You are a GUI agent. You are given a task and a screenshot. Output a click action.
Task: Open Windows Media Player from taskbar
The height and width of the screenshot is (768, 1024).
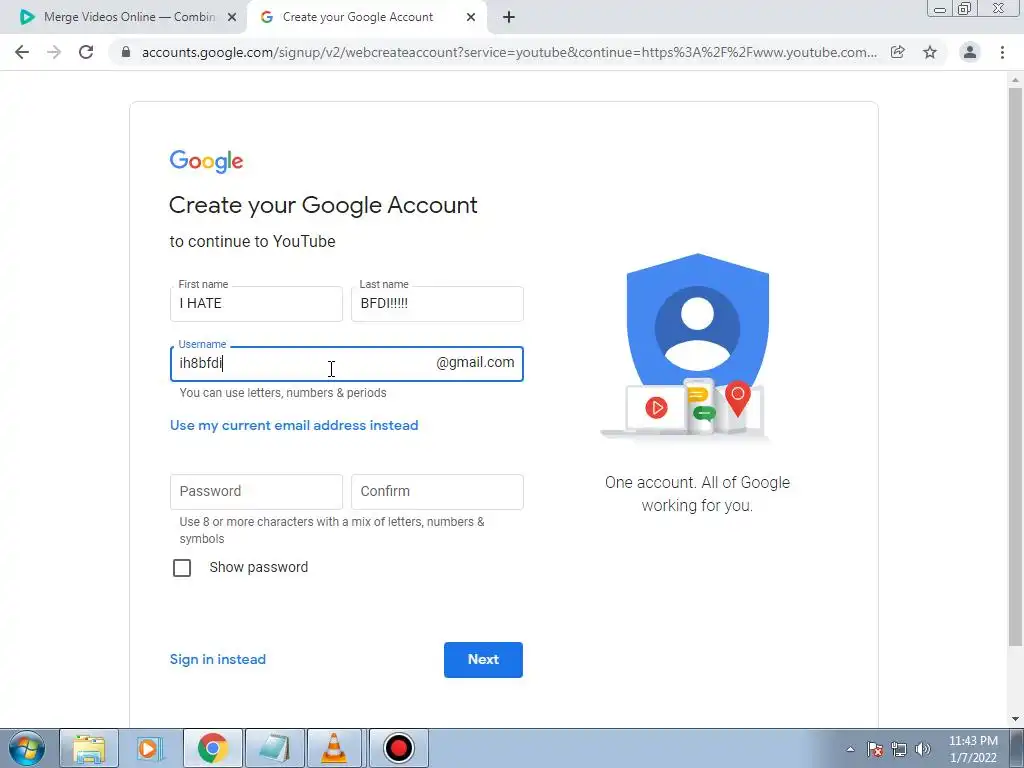coord(151,748)
